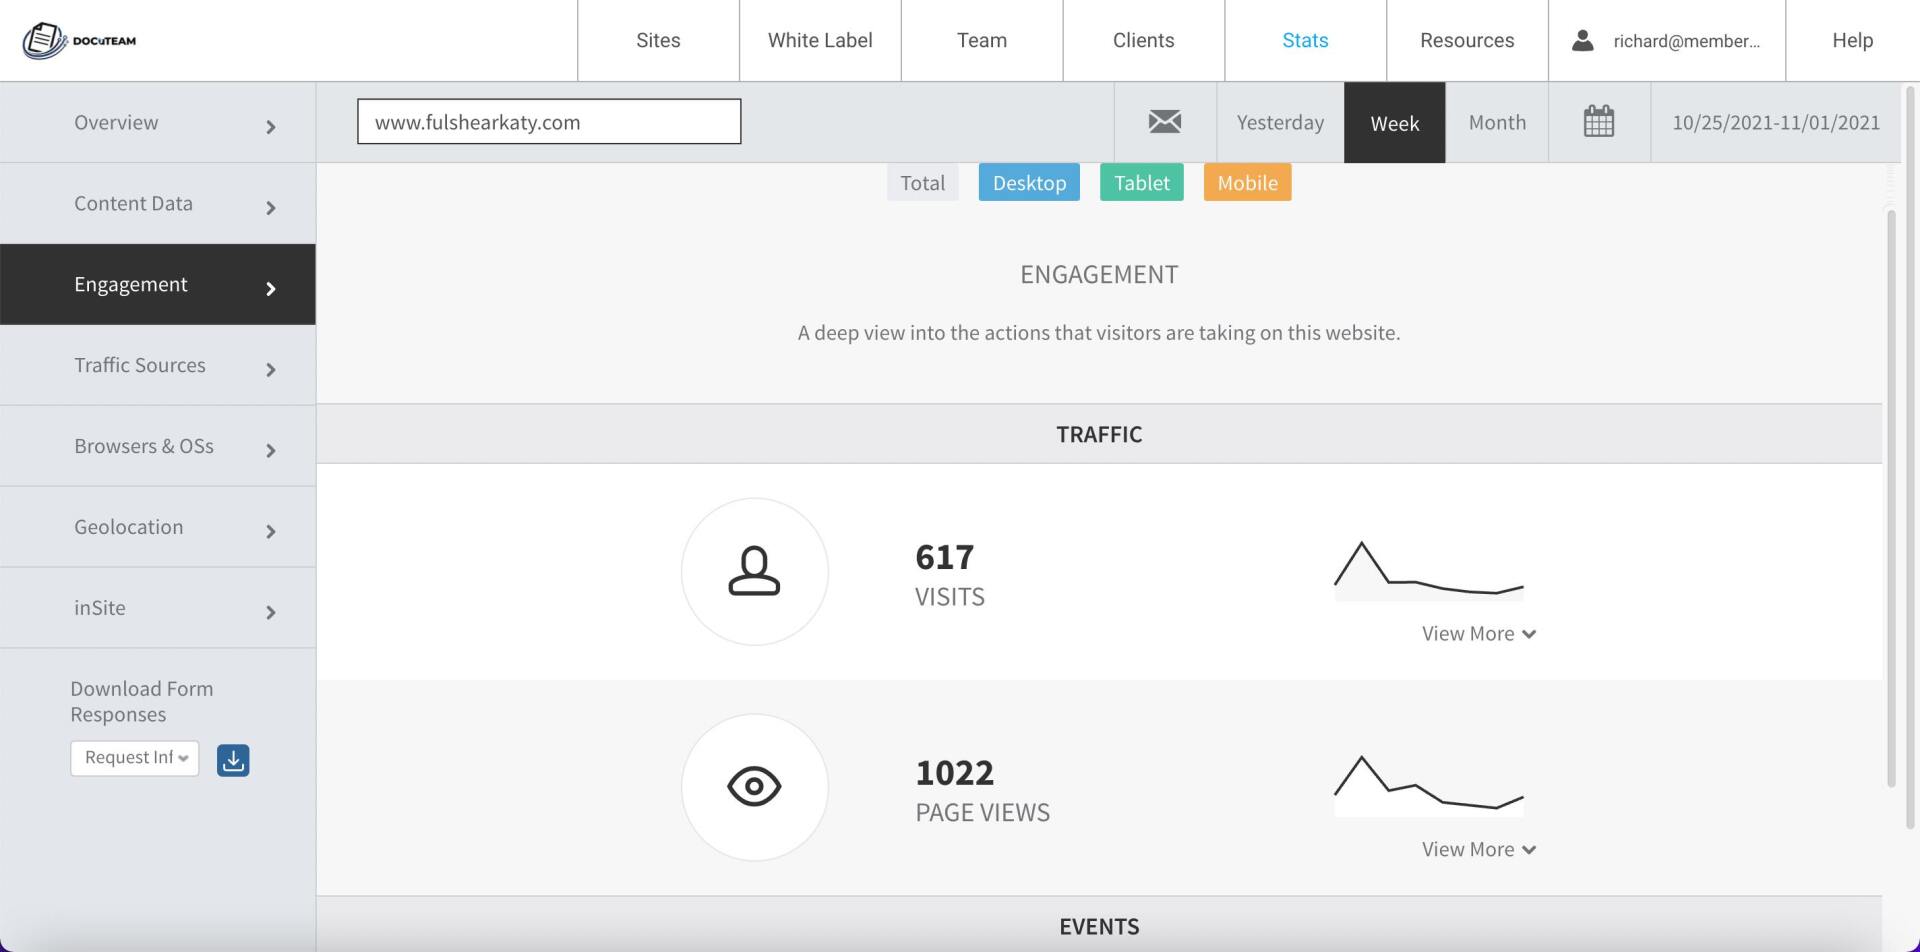Click the visits person icon
Screen dimensions: 1920x952
754,571
